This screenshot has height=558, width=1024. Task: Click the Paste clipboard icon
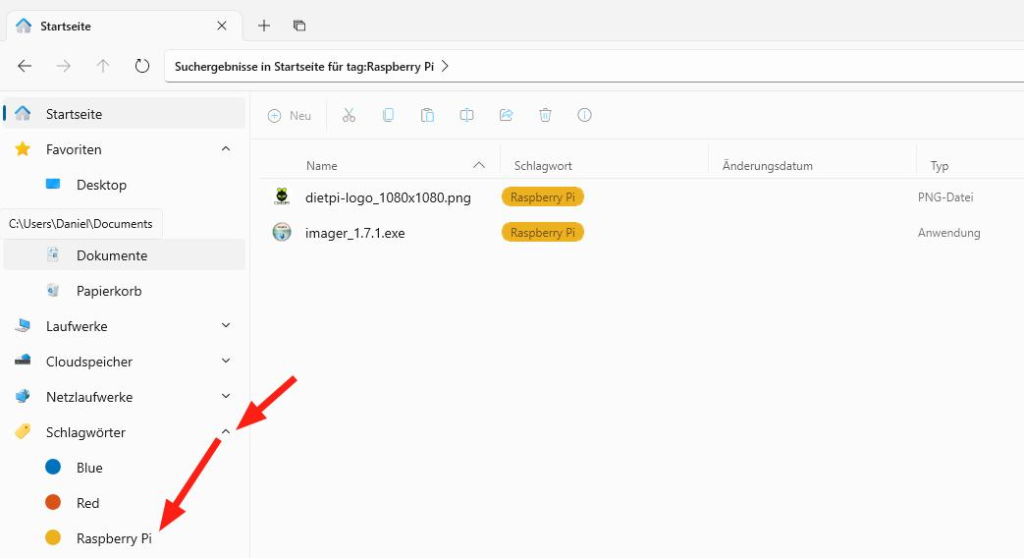[x=427, y=116]
